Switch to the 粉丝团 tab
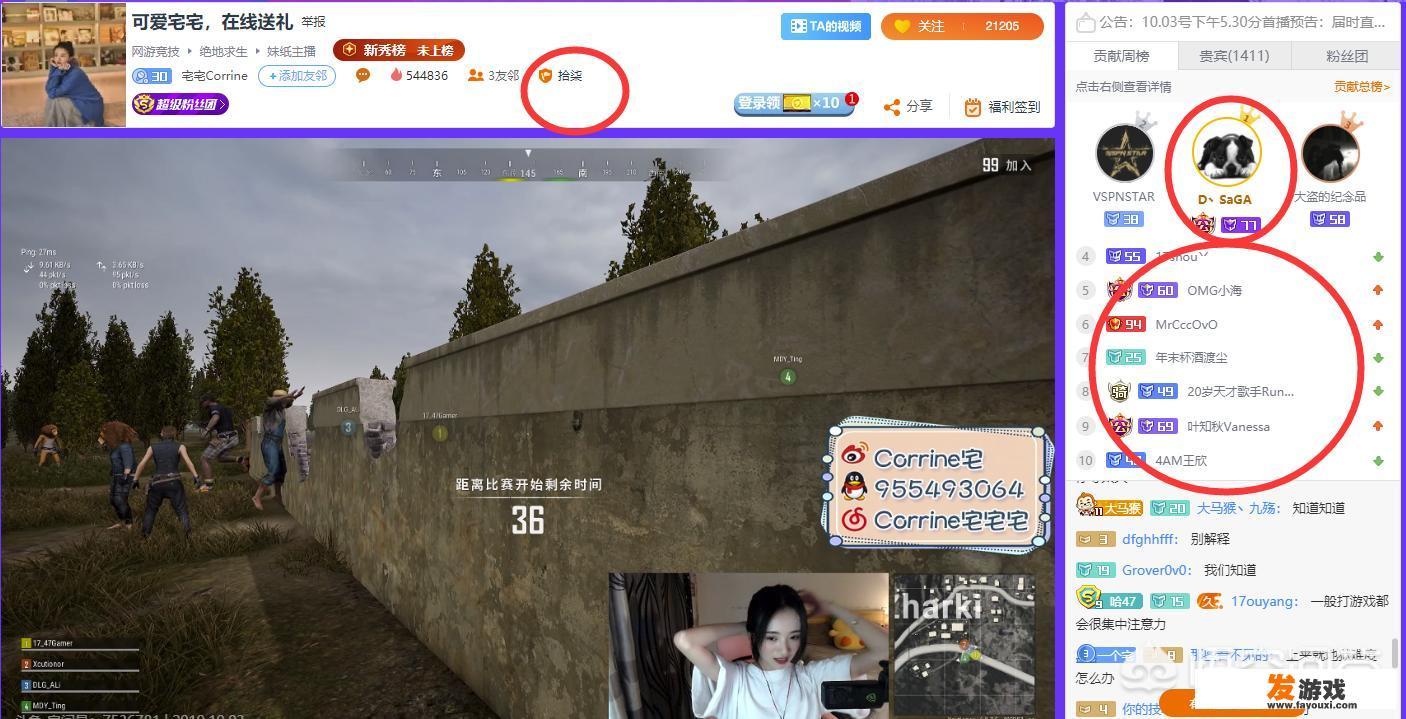This screenshot has height=719, width=1406. [1347, 56]
